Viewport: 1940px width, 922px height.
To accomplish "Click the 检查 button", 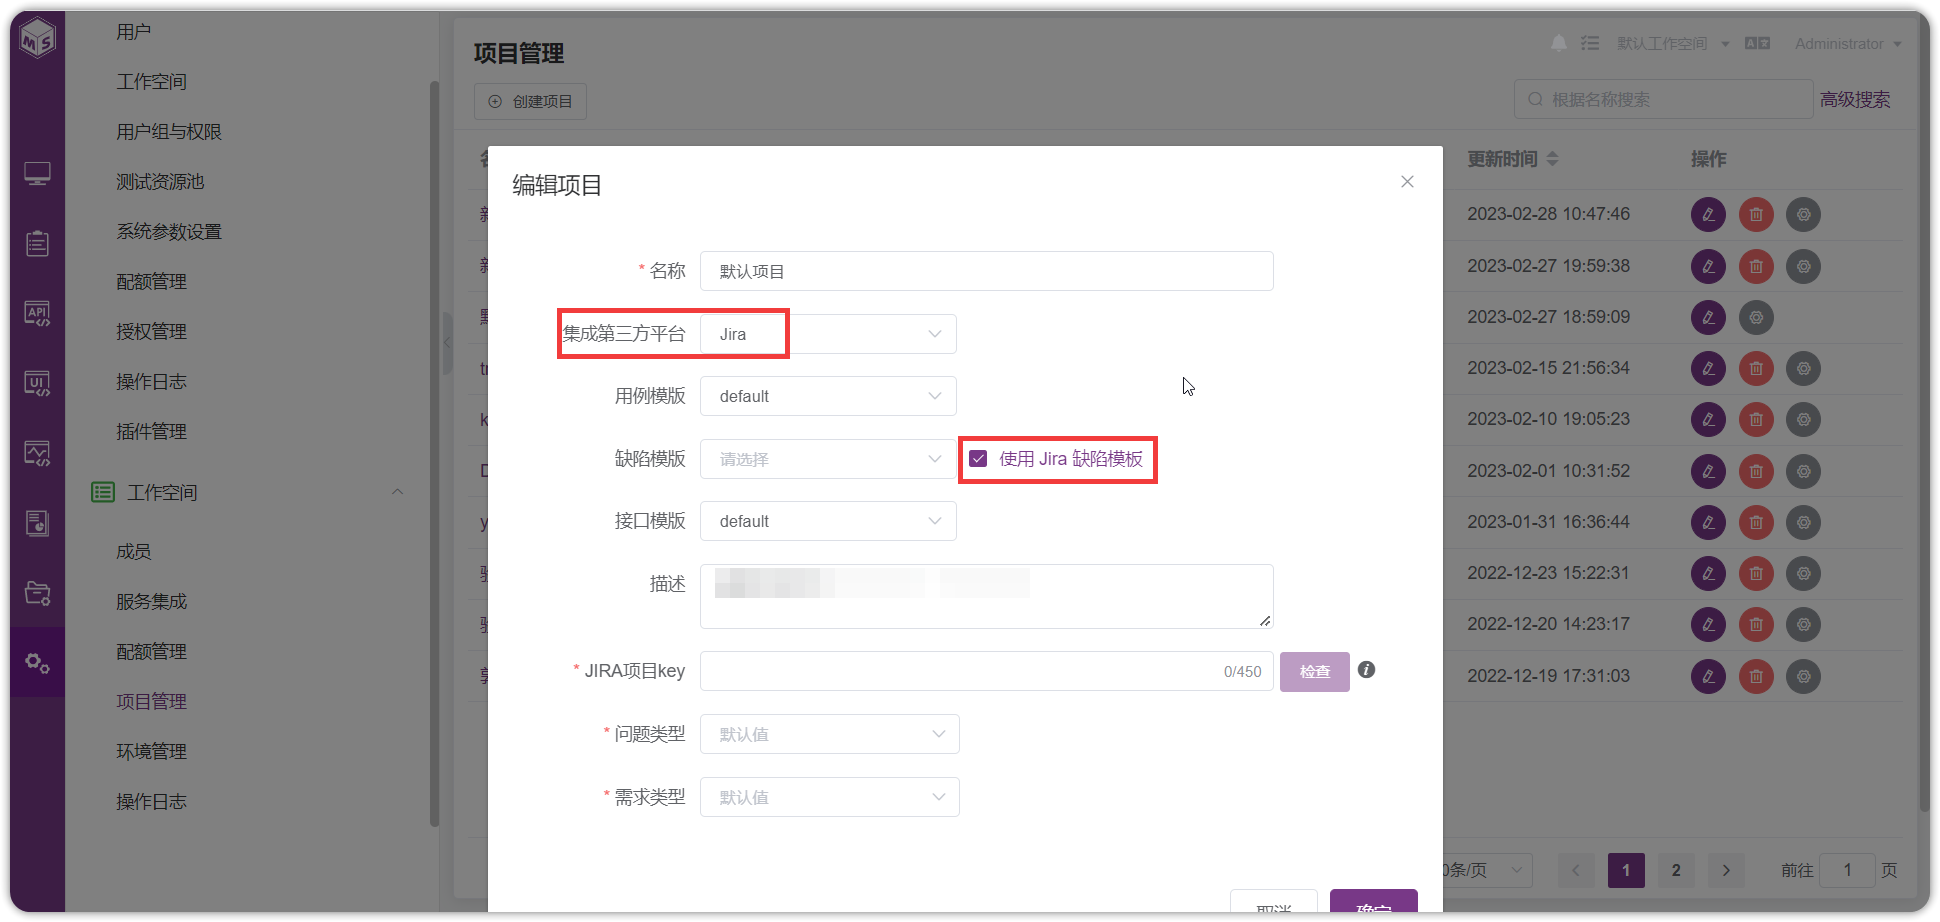I will [x=1315, y=672].
